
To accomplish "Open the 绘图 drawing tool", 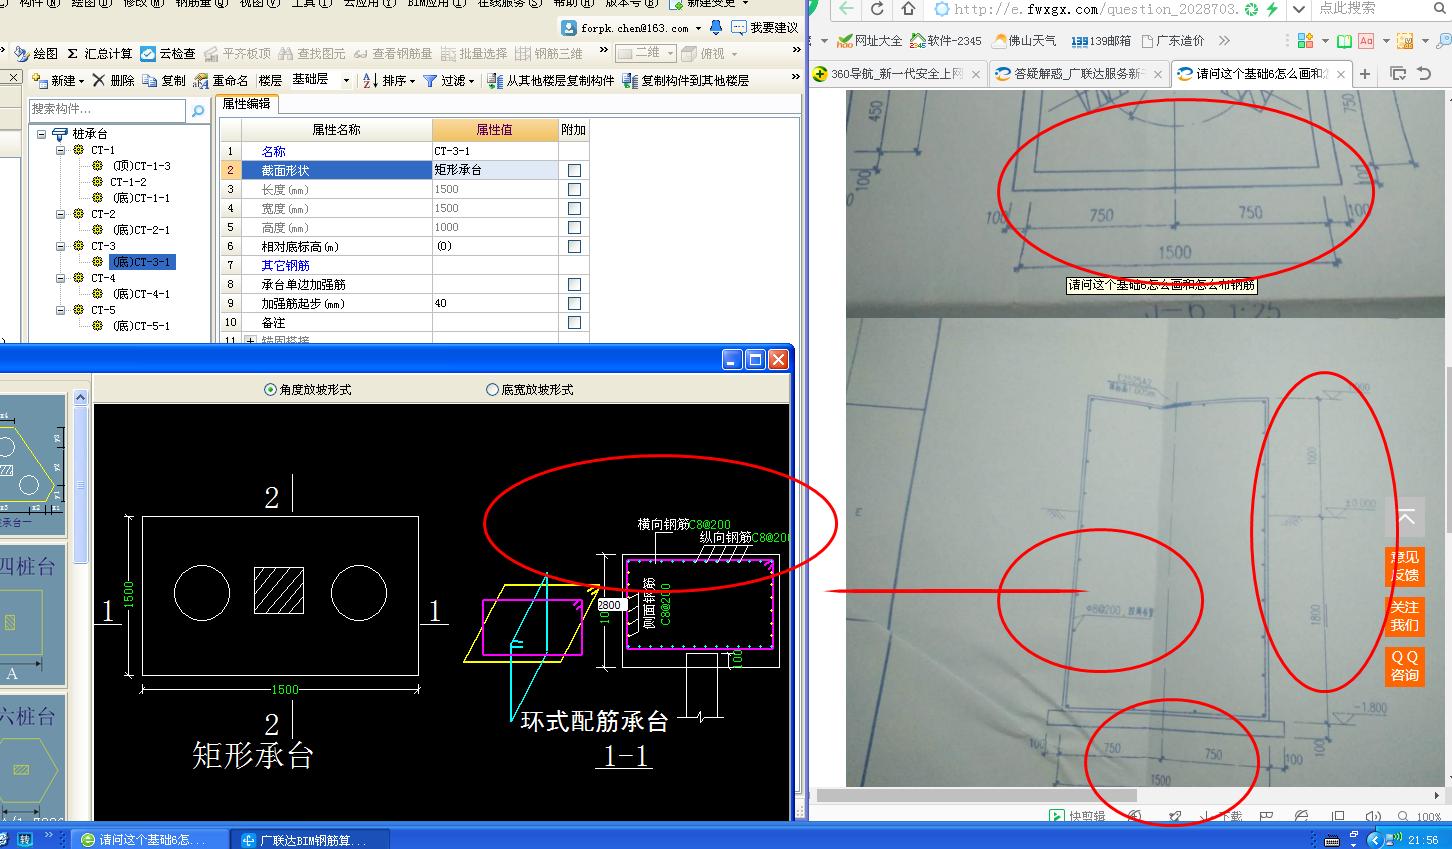I will tap(37, 53).
